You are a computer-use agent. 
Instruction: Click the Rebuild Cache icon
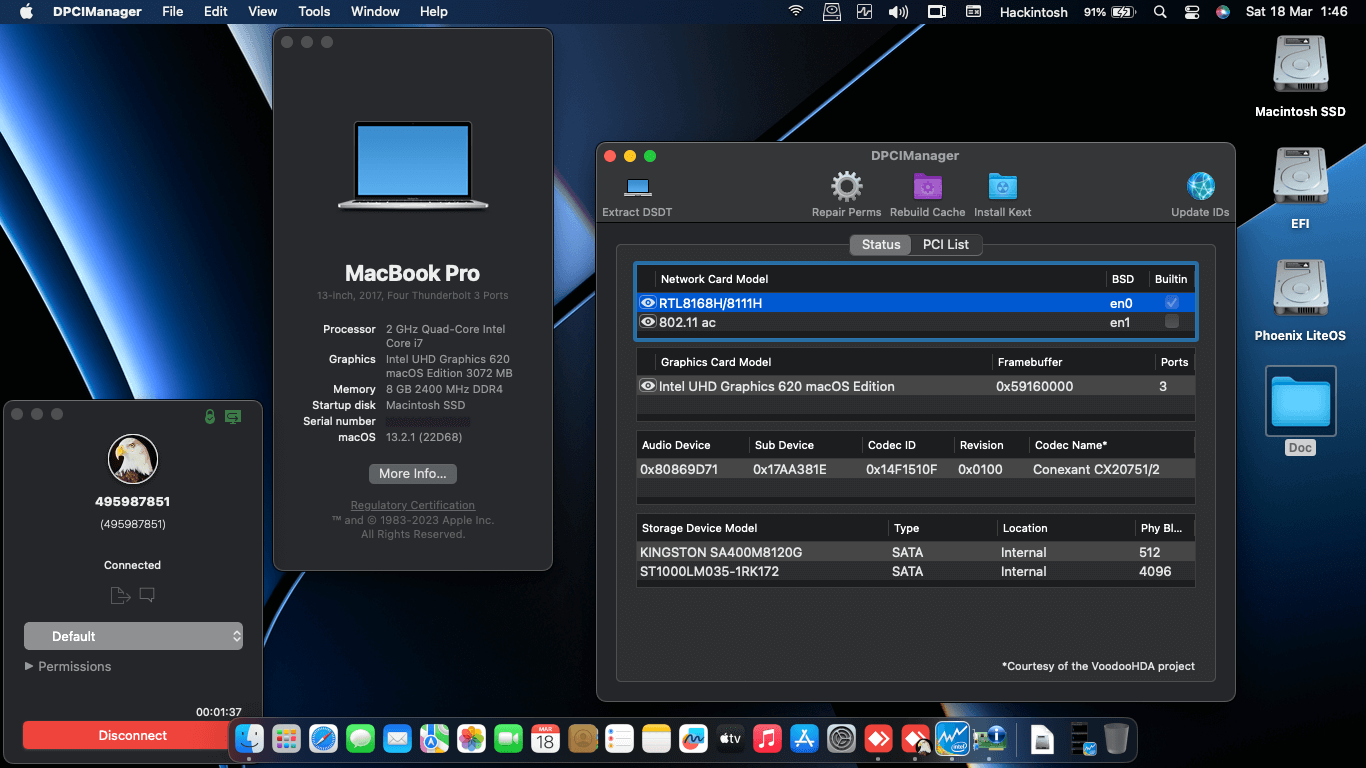928,187
